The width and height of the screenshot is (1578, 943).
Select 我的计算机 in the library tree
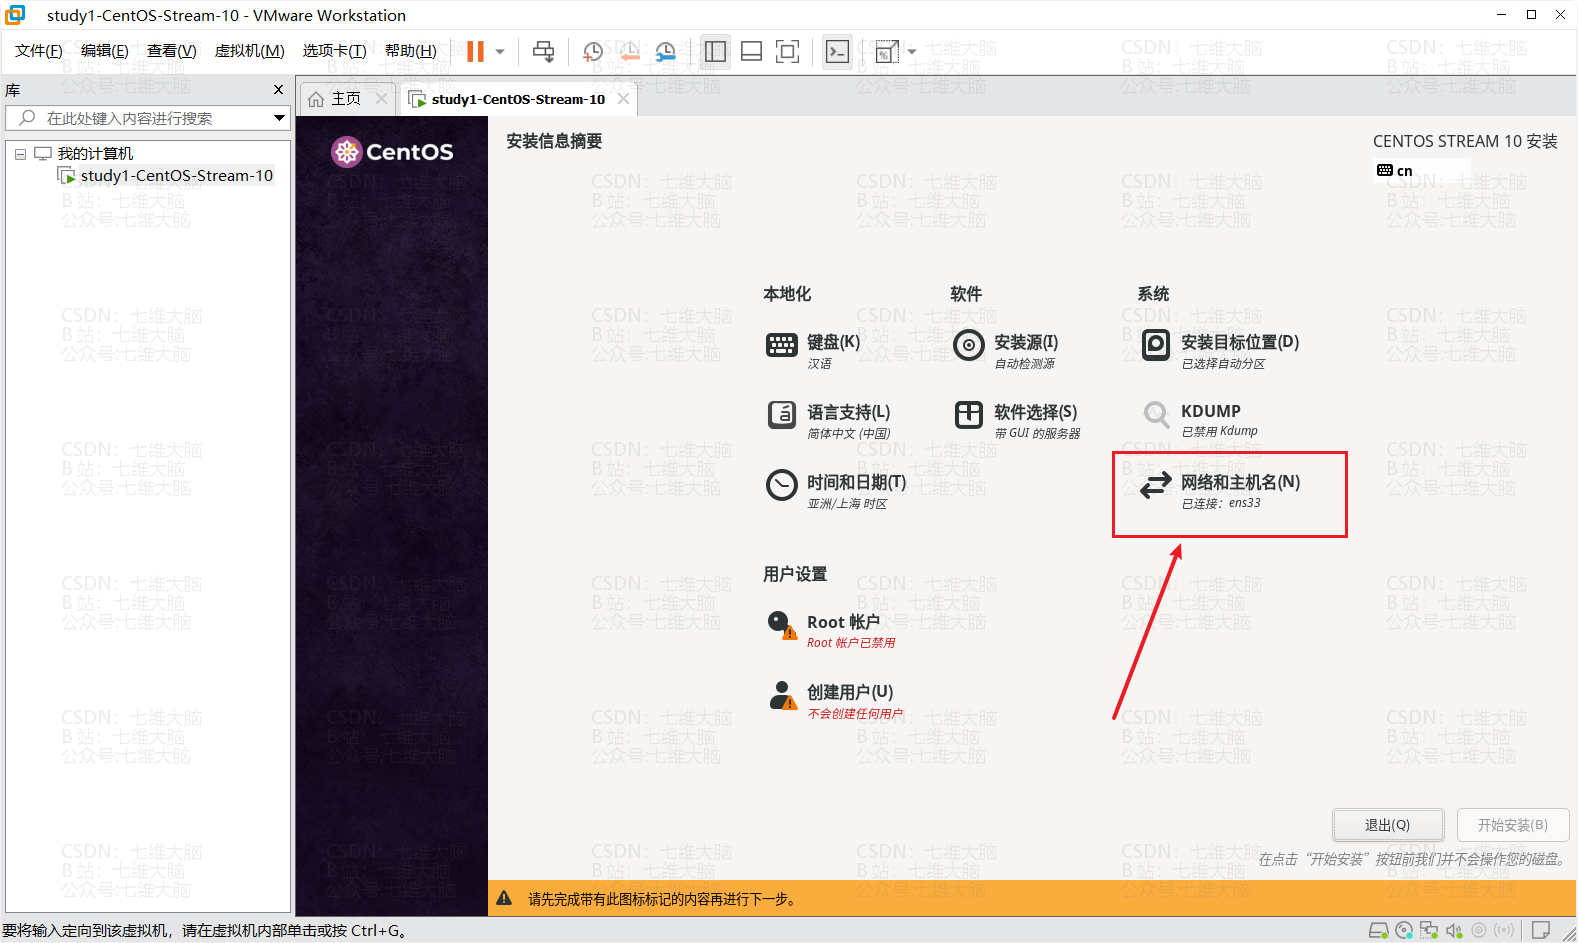click(95, 154)
